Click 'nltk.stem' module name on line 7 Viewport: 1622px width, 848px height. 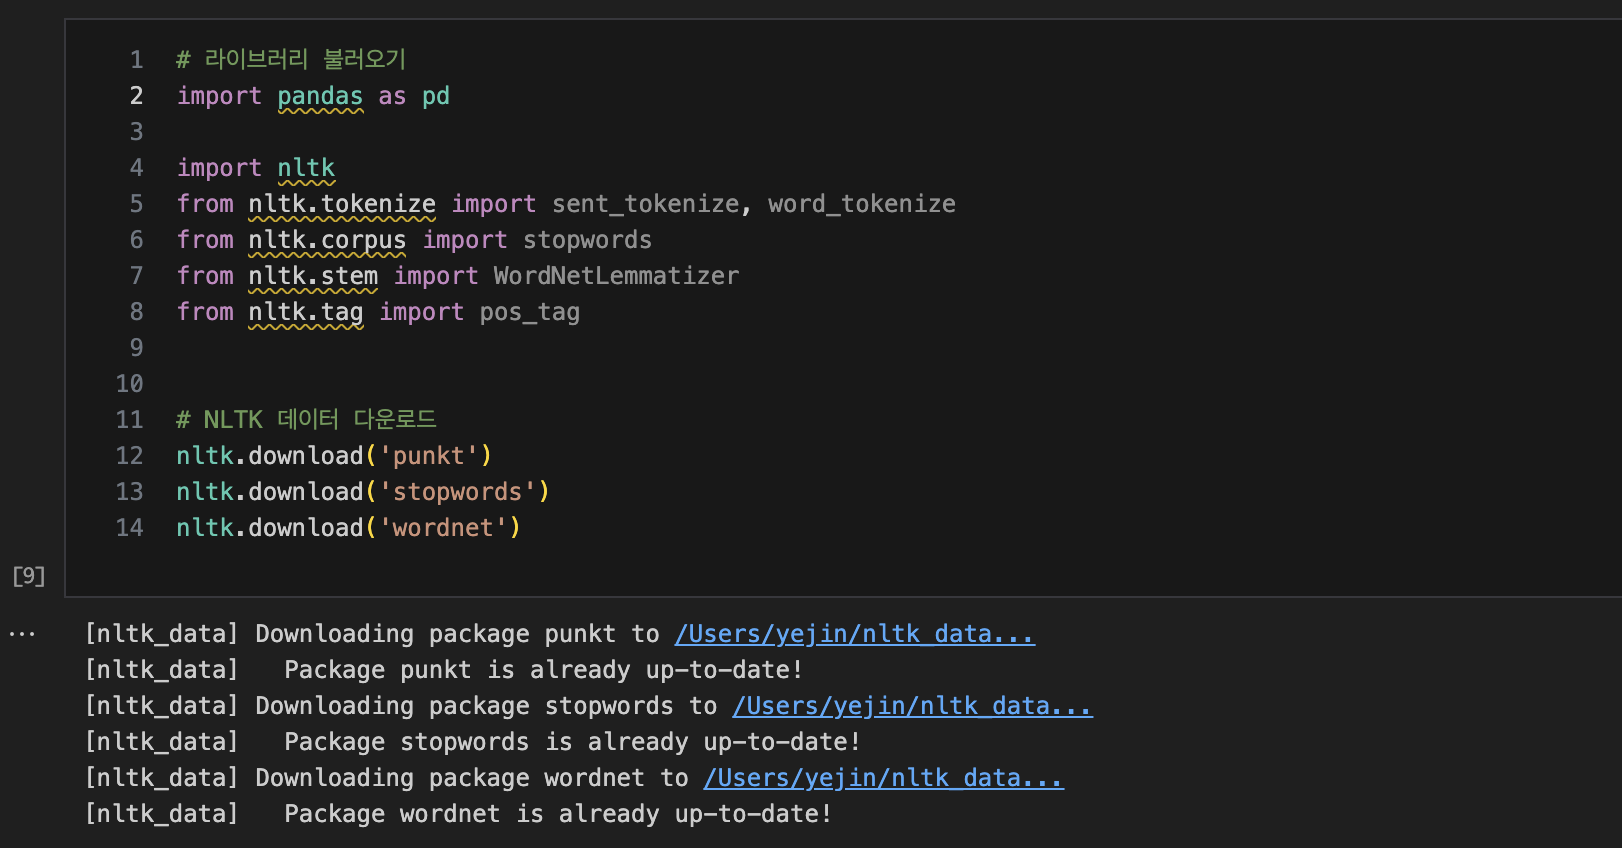tap(313, 276)
